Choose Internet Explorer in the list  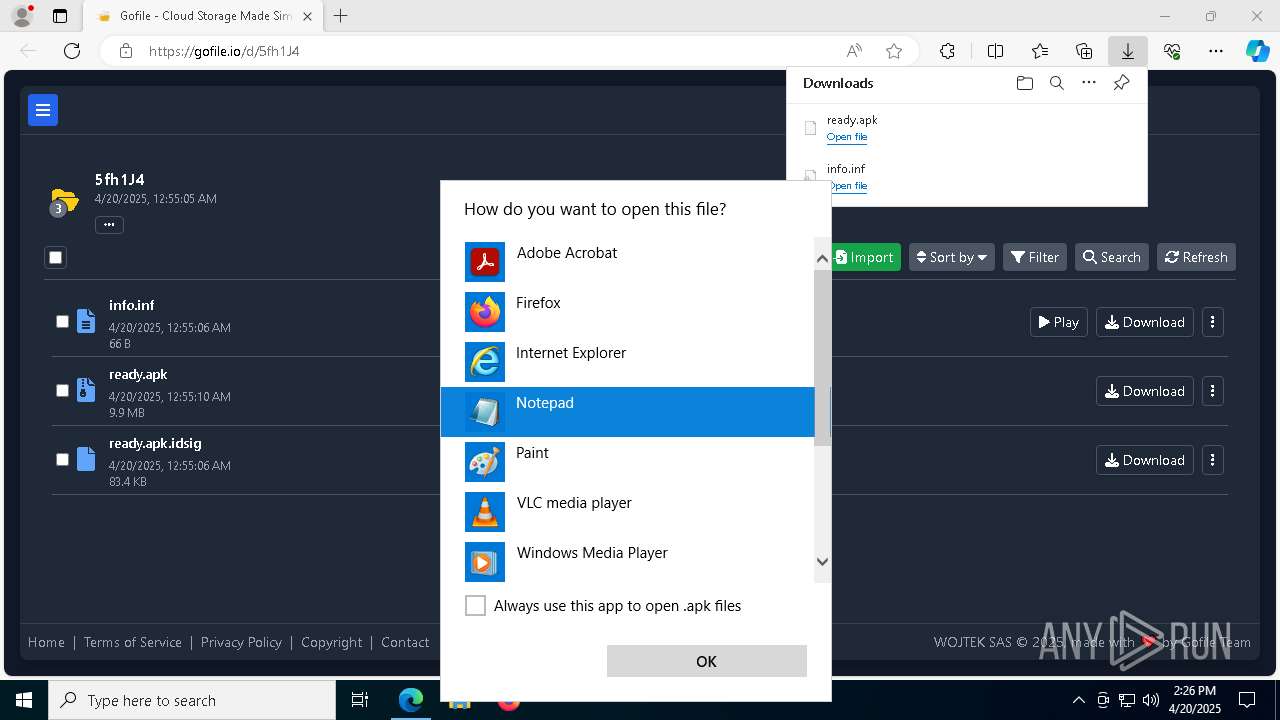tap(628, 362)
